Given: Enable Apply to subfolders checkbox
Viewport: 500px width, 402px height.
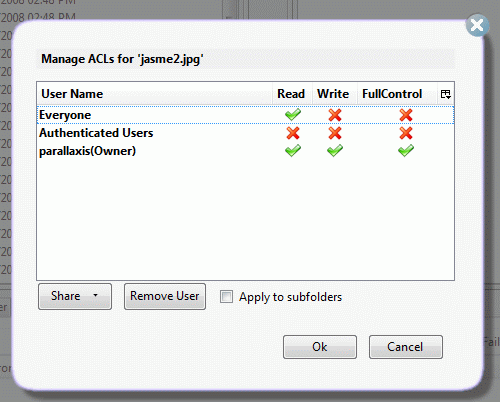Looking at the screenshot, I should click(226, 297).
